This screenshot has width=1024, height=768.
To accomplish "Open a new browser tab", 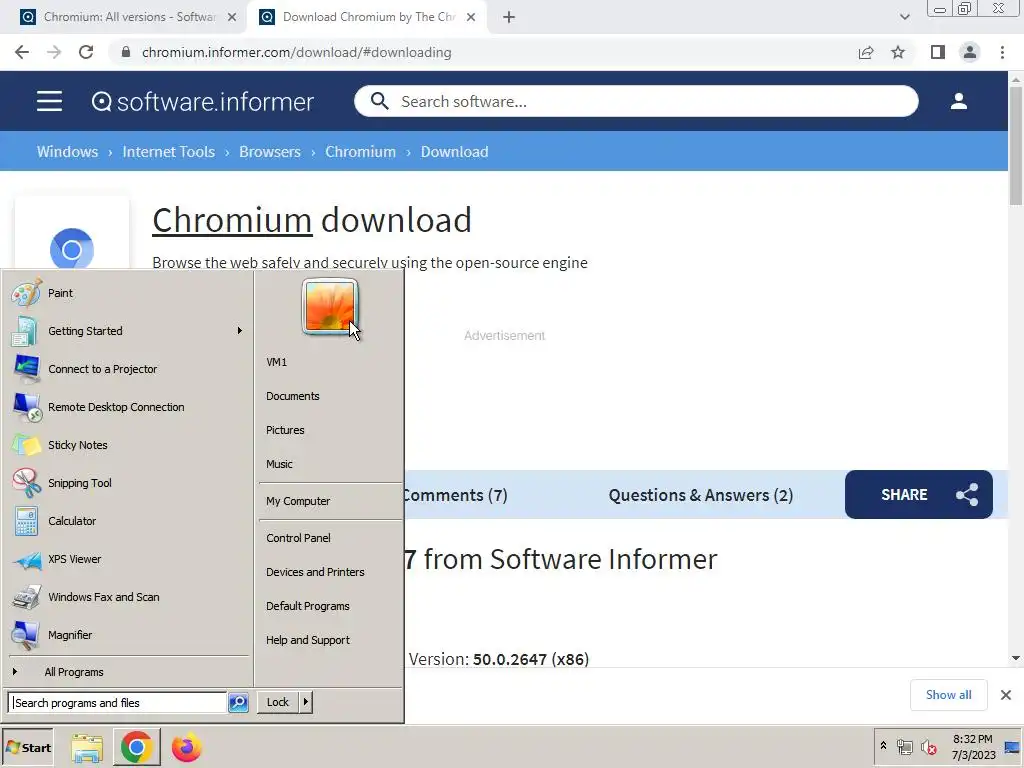I will click(509, 17).
